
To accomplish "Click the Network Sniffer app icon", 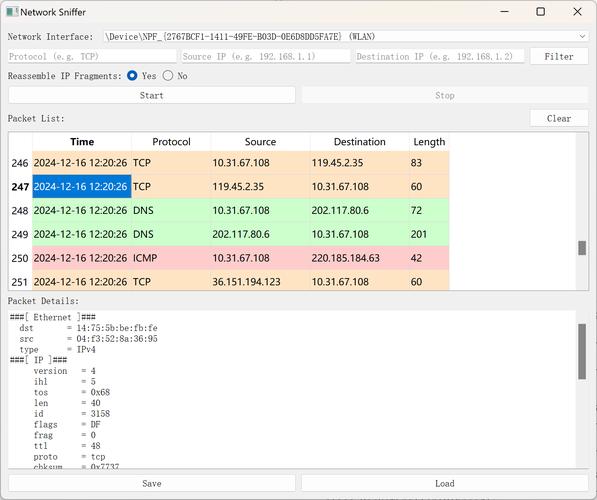I will point(12,12).
